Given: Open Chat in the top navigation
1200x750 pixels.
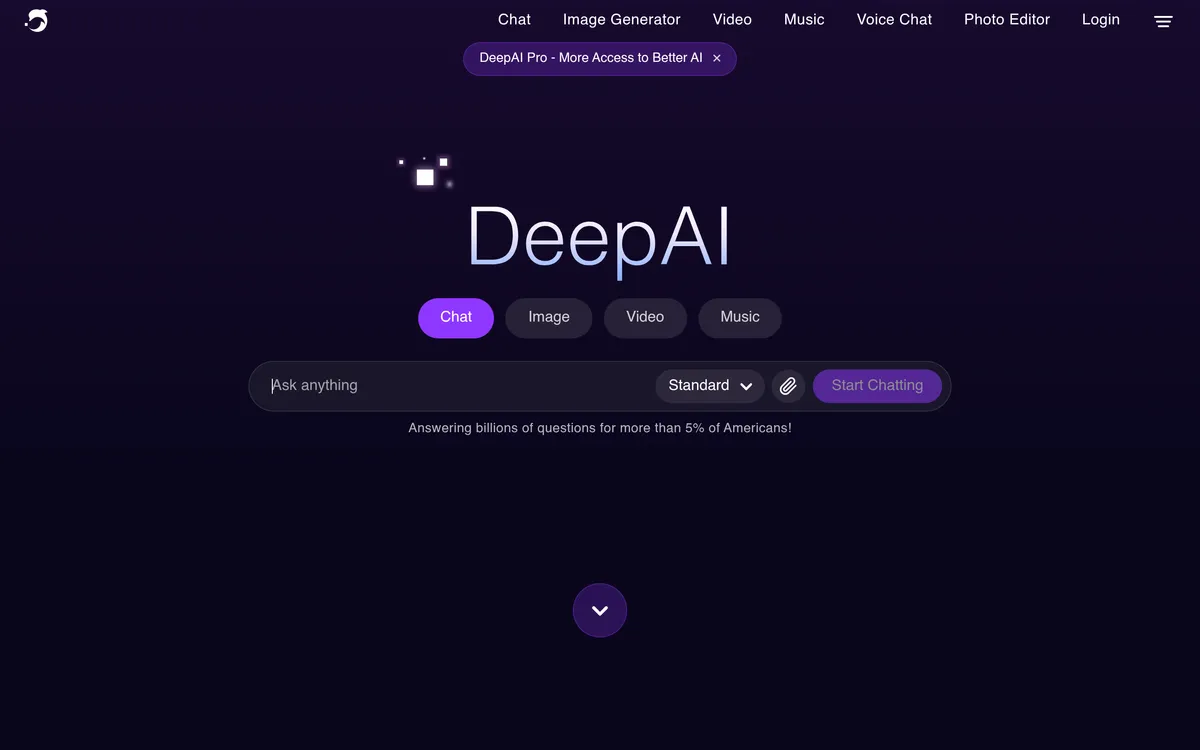Looking at the screenshot, I should tap(514, 20).
